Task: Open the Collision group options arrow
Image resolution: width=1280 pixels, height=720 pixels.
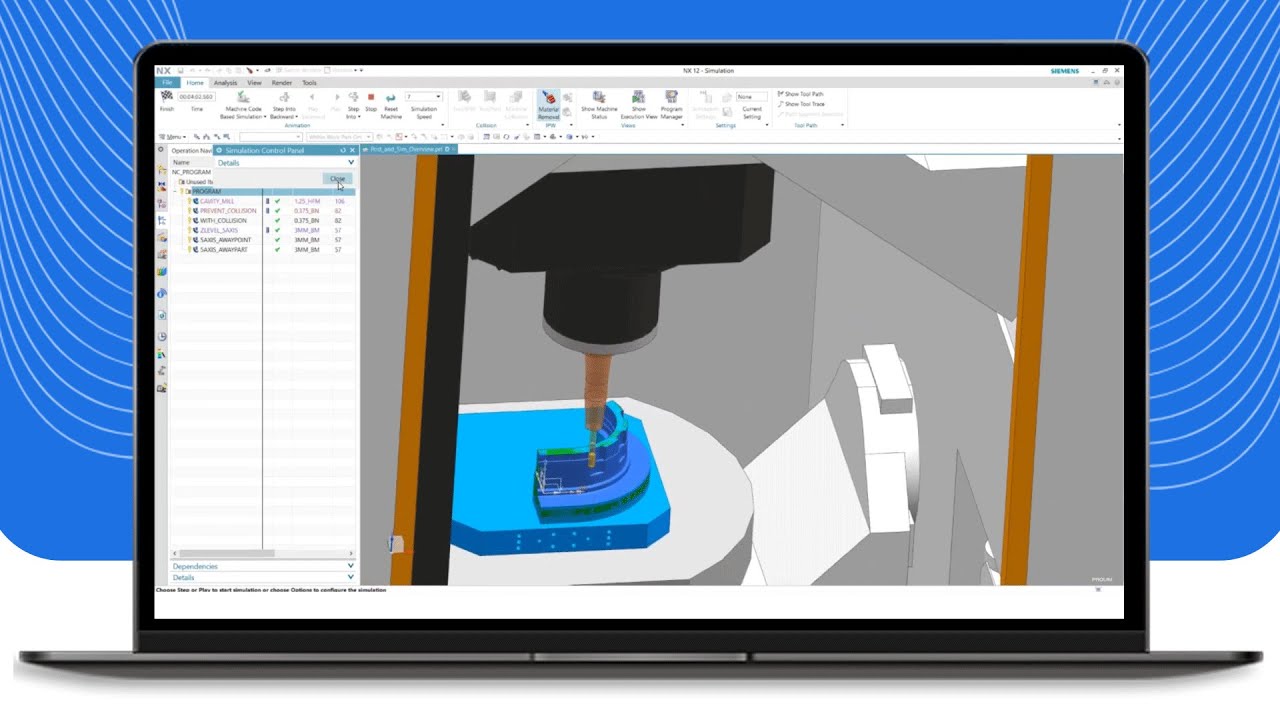Action: coord(528,125)
